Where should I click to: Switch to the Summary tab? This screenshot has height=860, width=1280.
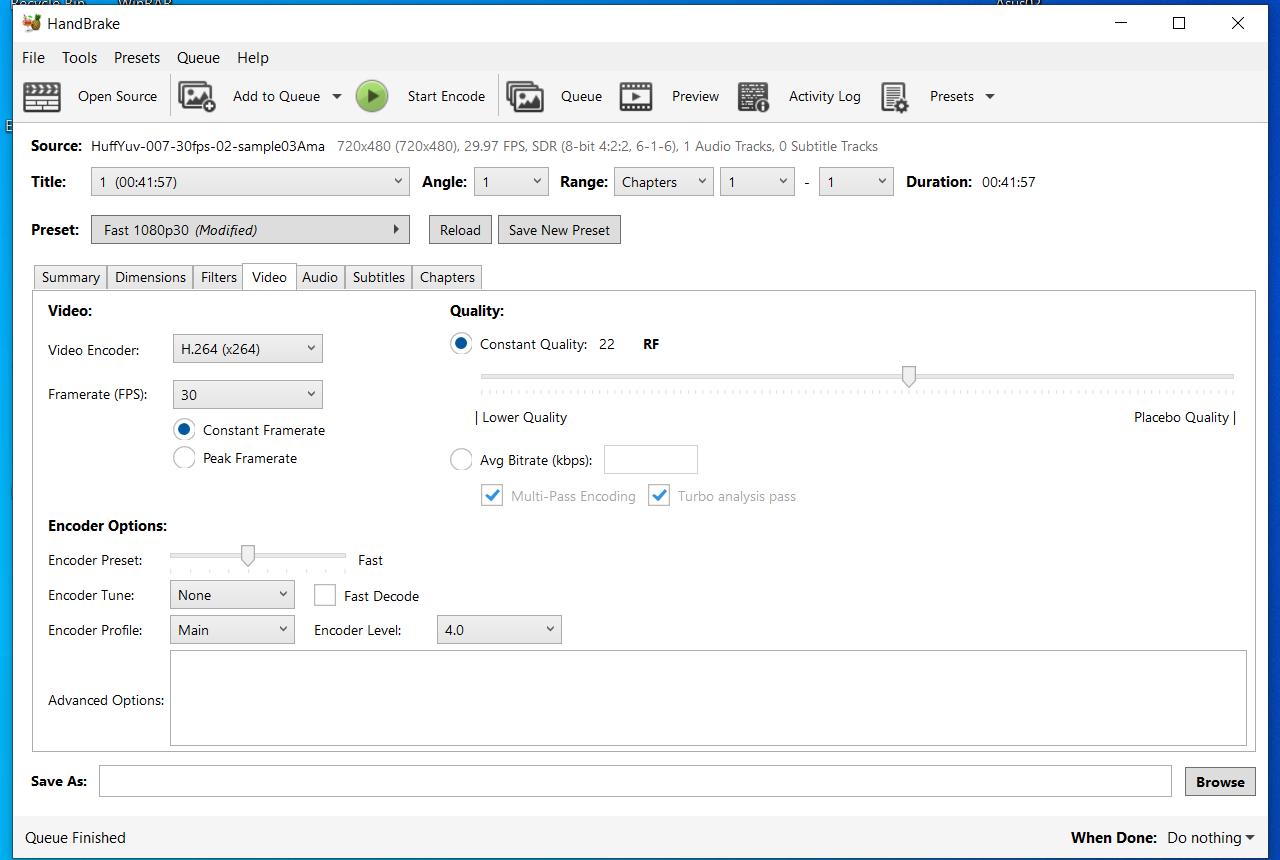(x=71, y=277)
